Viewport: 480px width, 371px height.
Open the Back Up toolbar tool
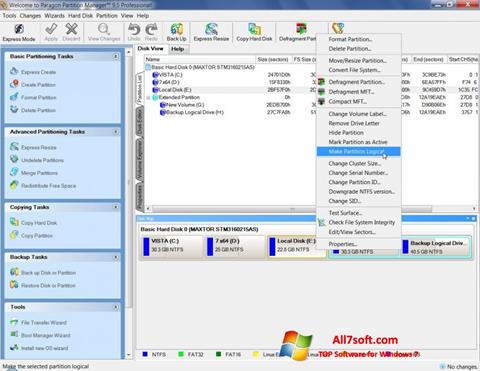tap(176, 33)
